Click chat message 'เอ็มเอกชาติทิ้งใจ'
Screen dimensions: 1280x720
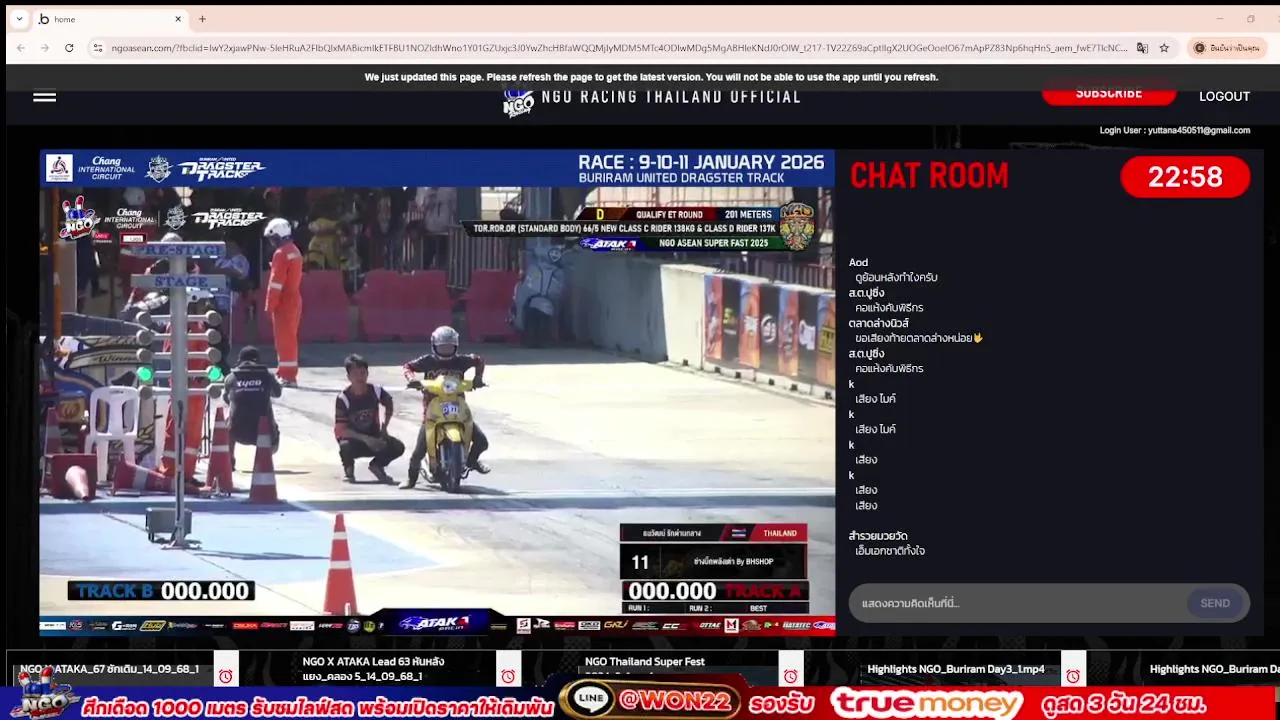(x=890, y=551)
